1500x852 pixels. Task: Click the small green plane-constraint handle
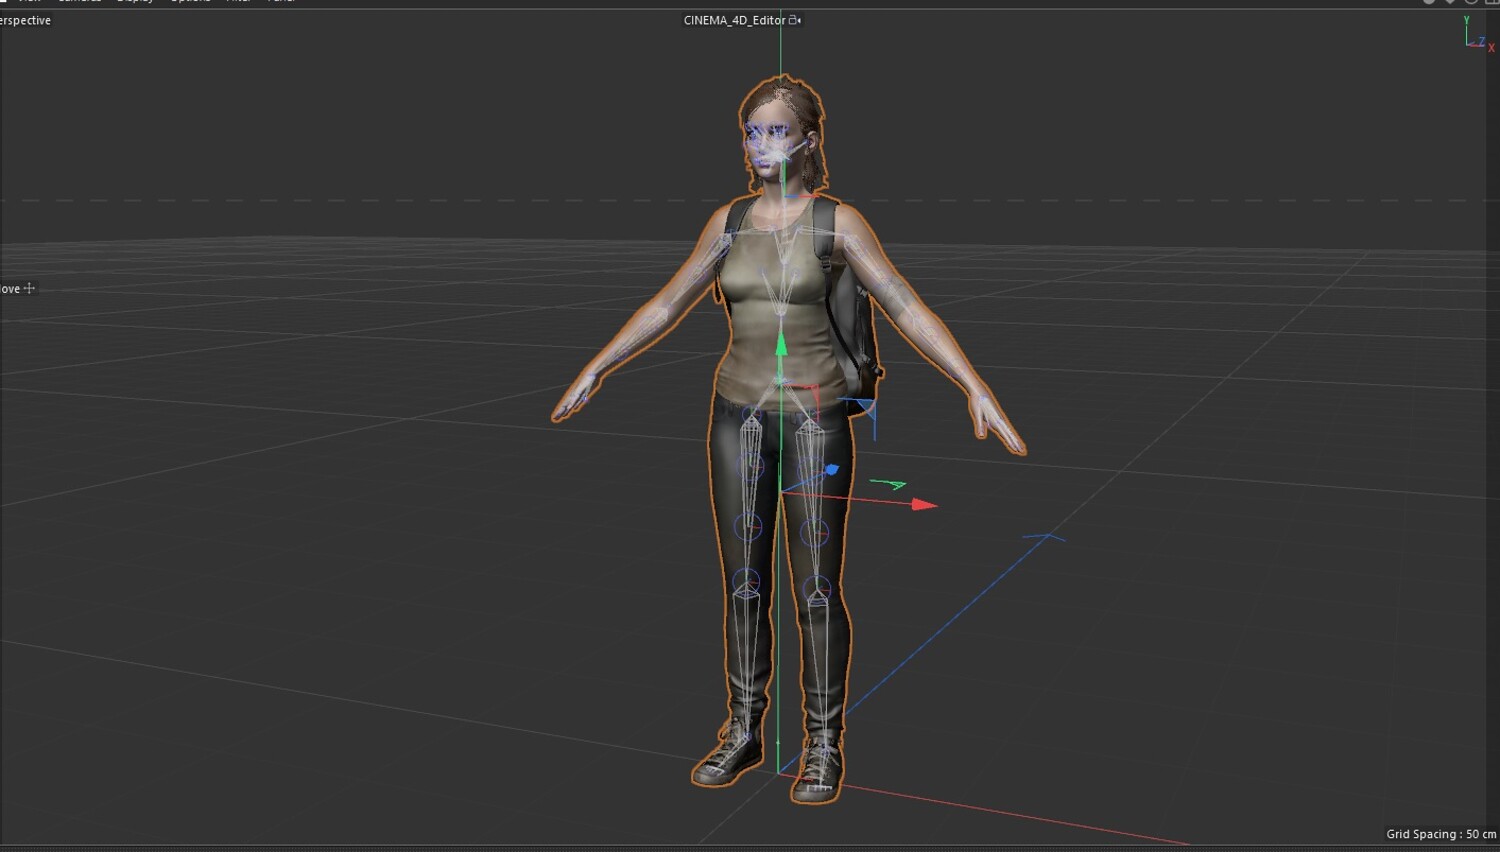point(888,485)
